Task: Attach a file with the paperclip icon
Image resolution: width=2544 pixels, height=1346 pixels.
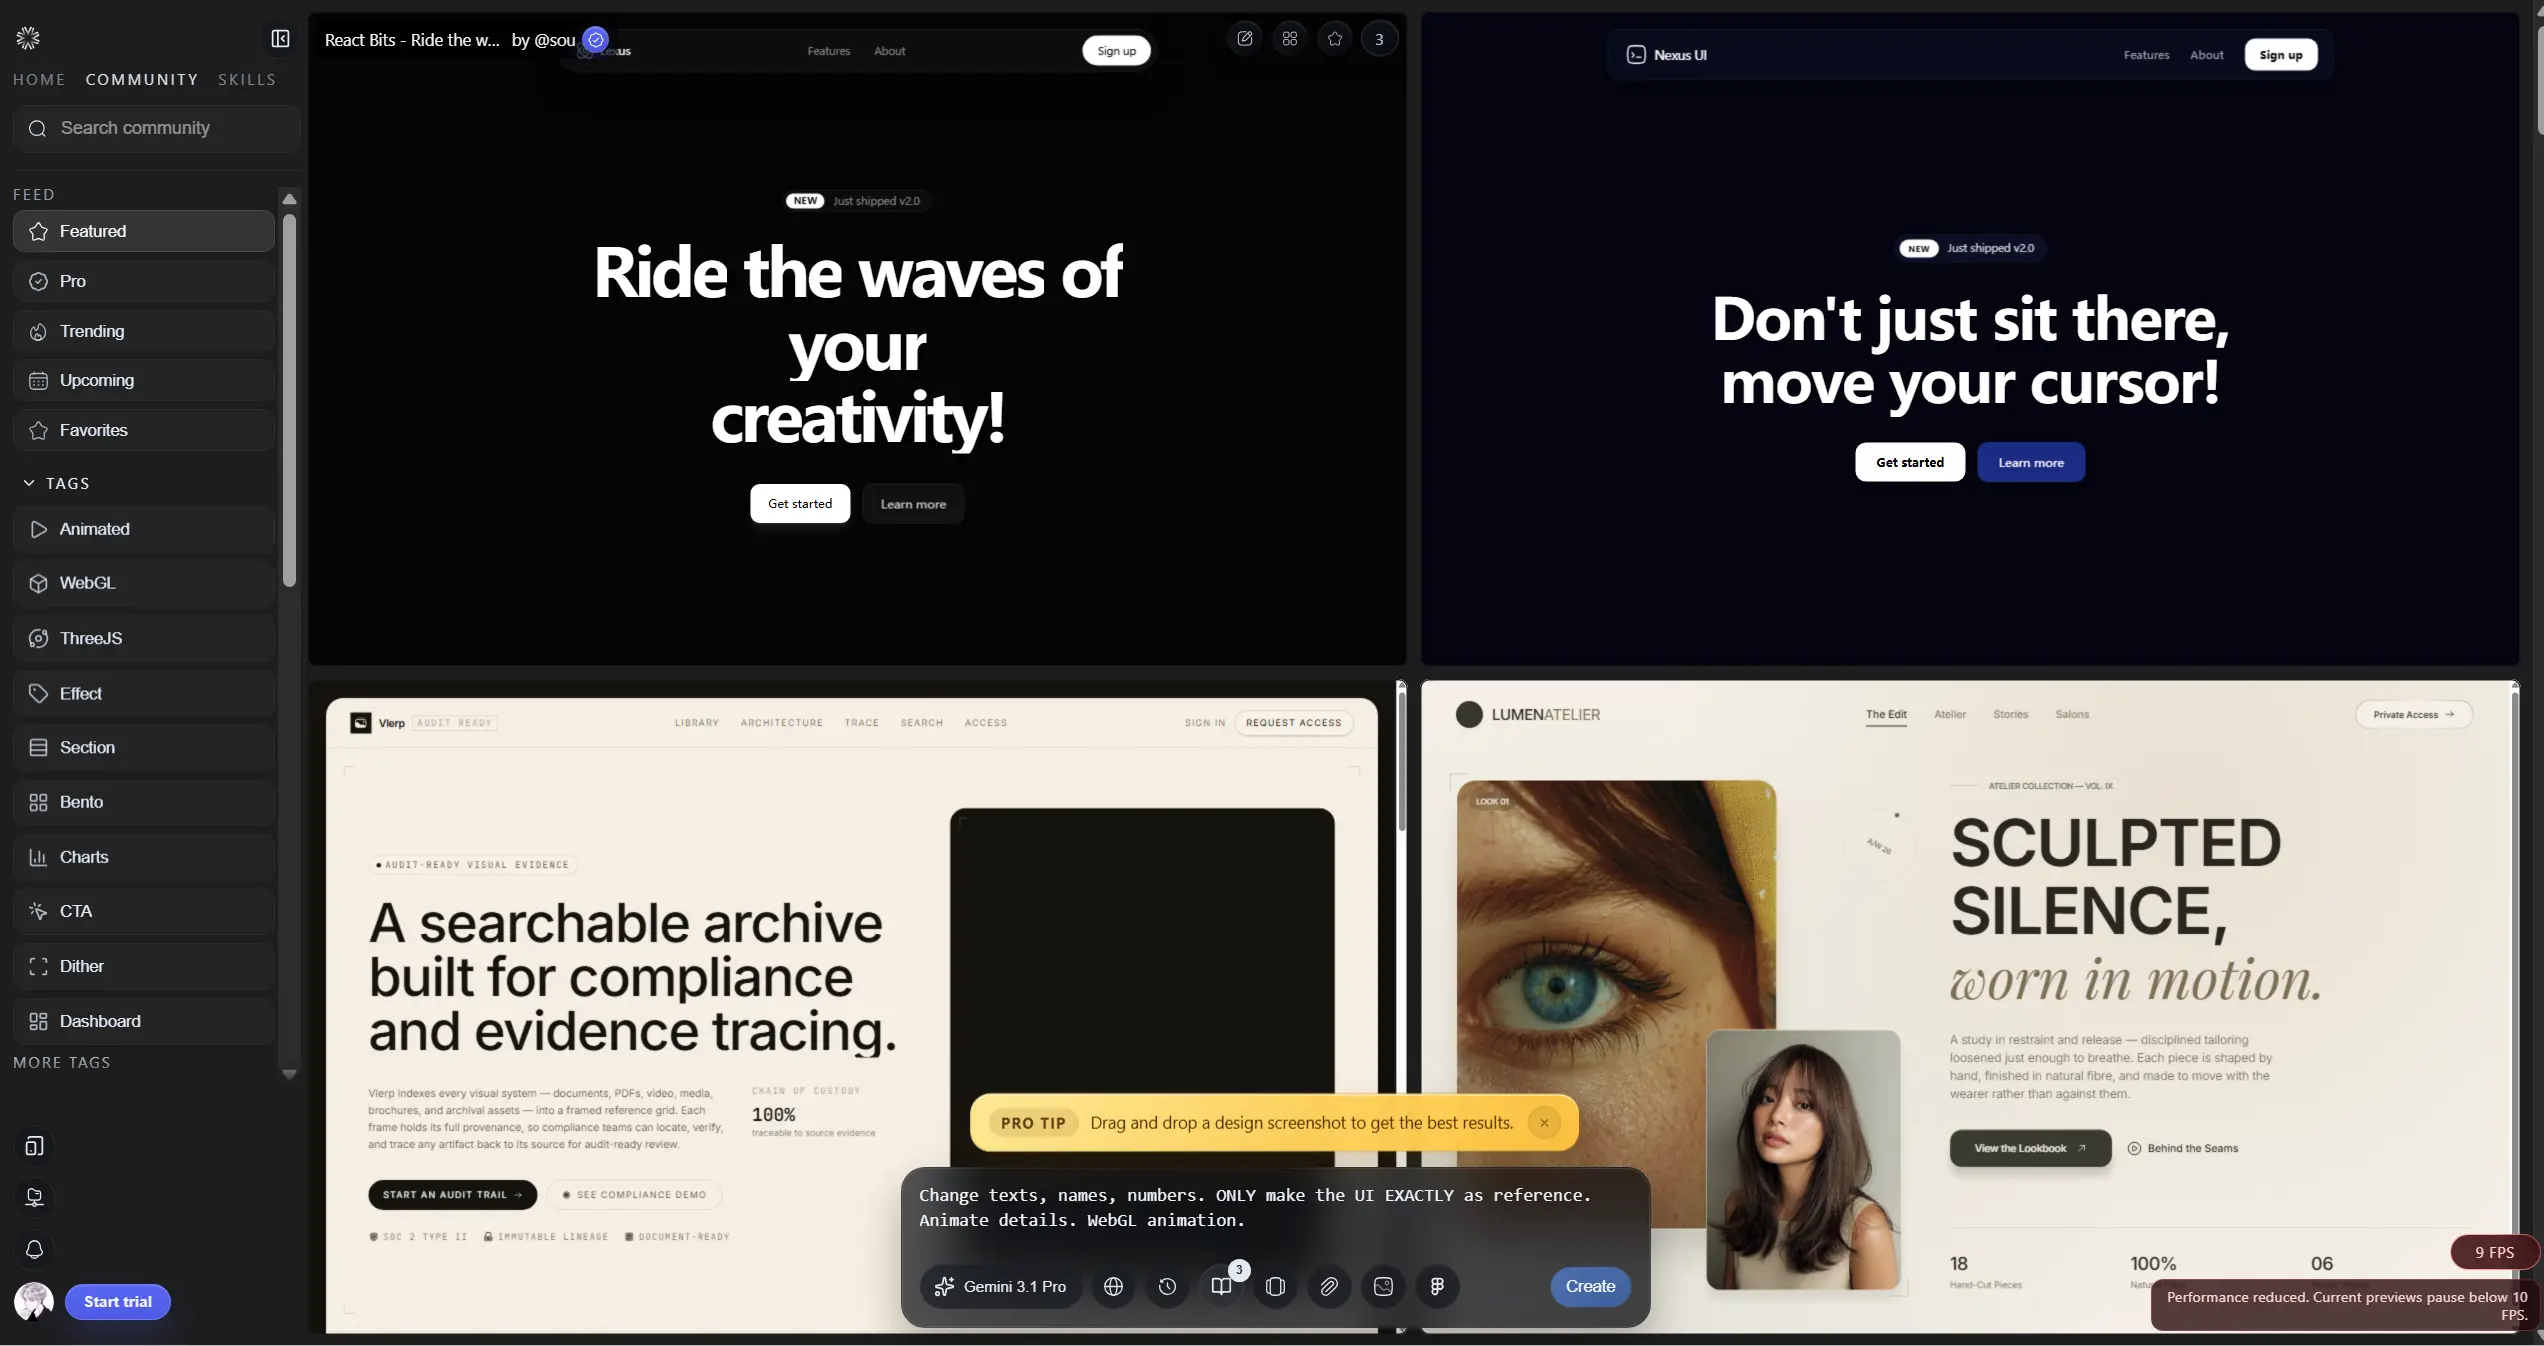Action: (x=1329, y=1286)
